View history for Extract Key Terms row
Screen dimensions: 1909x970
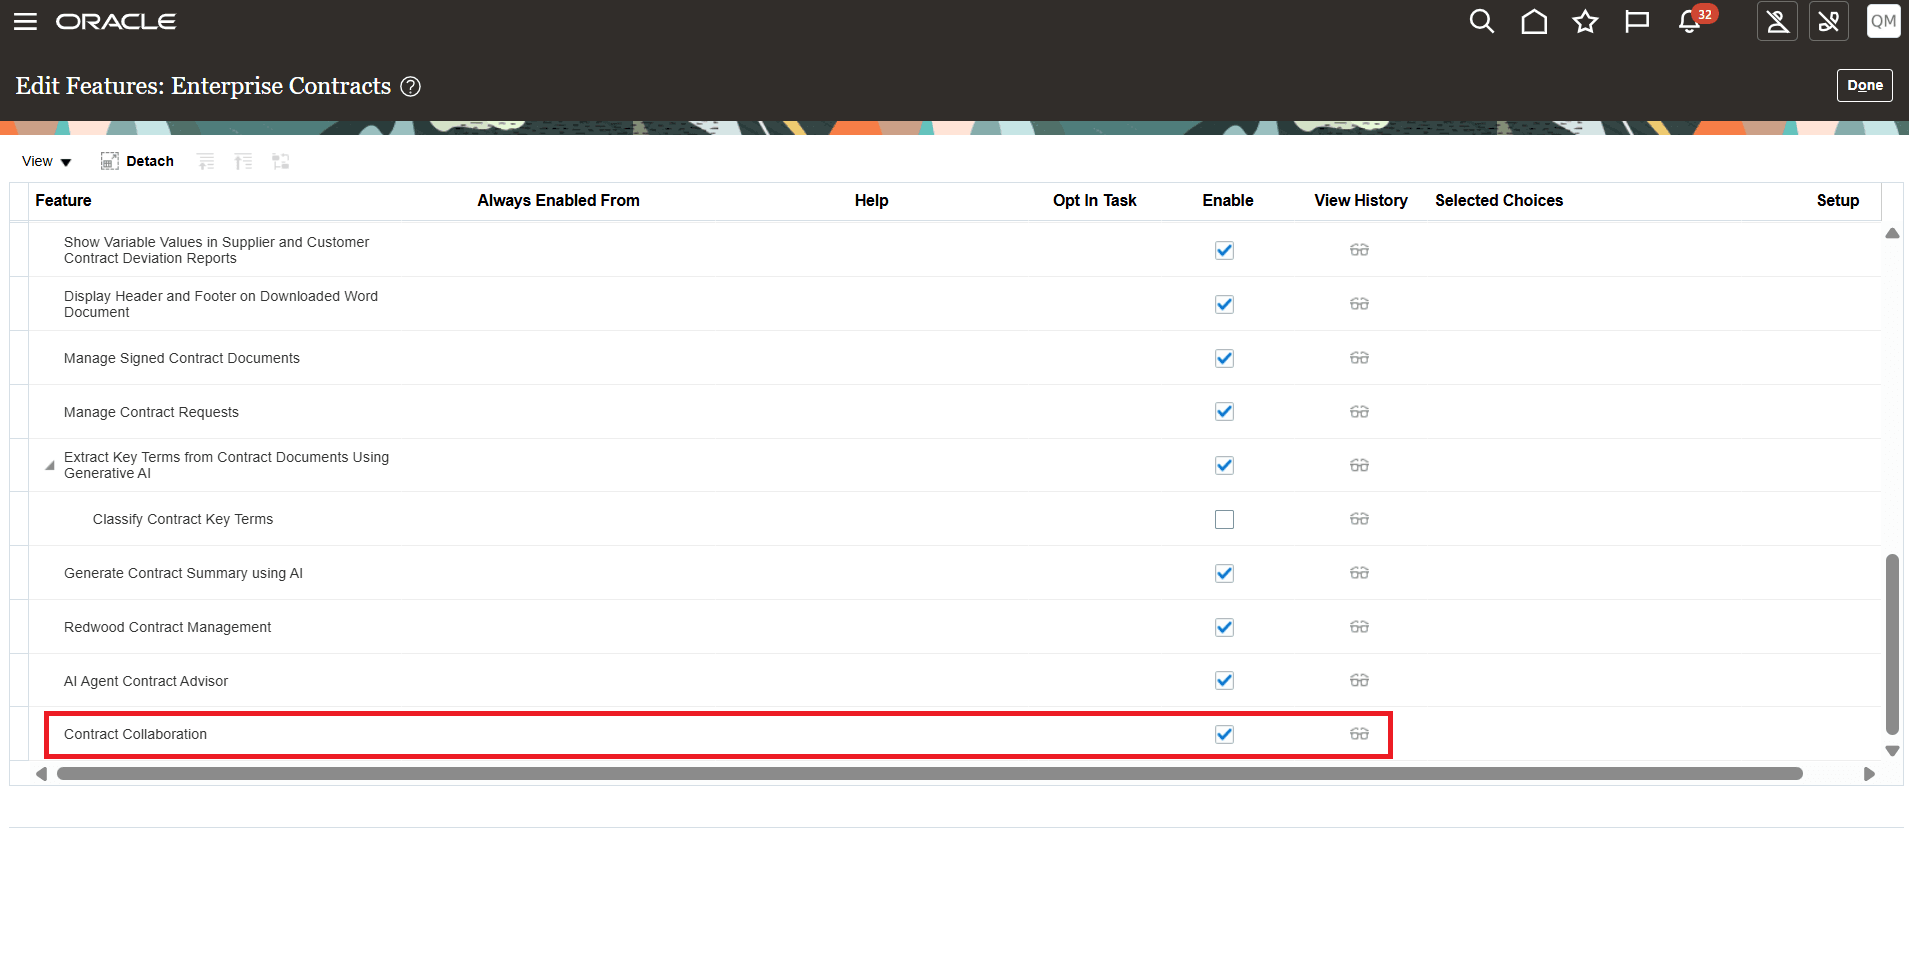[x=1359, y=465]
